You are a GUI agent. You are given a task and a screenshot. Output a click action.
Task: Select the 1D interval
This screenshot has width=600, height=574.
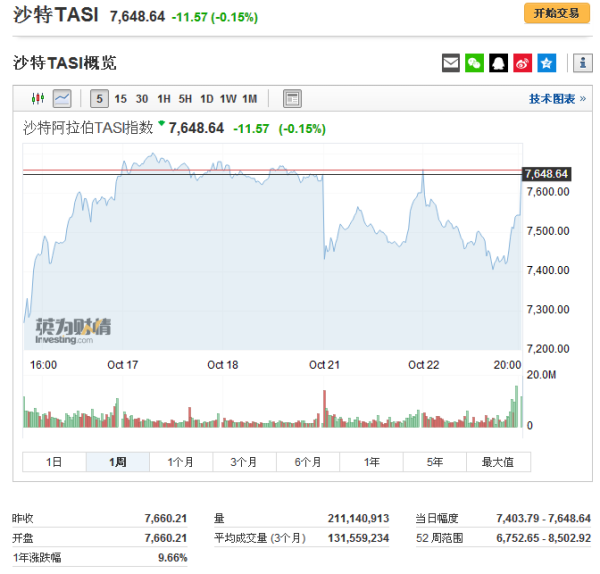[x=207, y=99]
